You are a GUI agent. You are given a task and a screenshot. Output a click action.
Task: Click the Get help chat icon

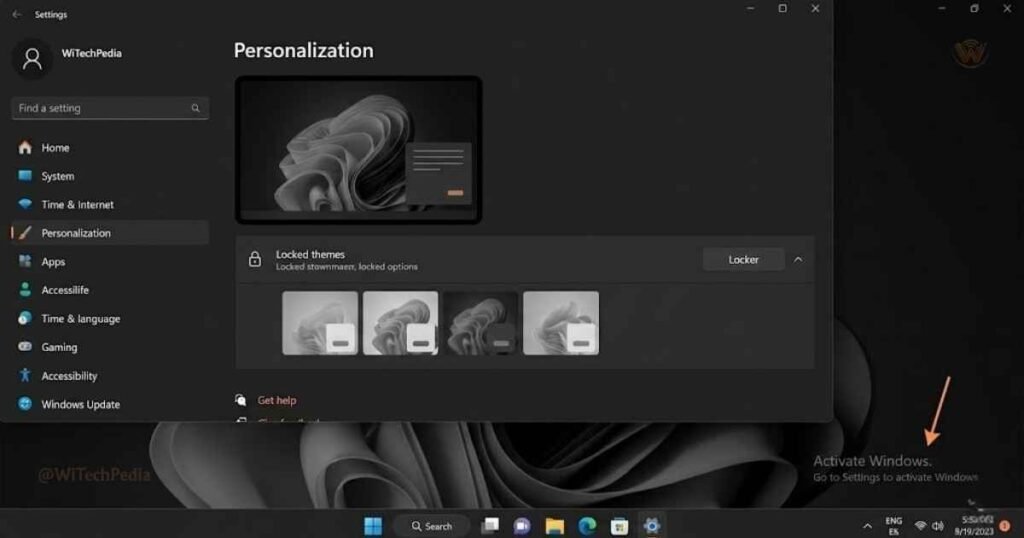[x=241, y=400]
